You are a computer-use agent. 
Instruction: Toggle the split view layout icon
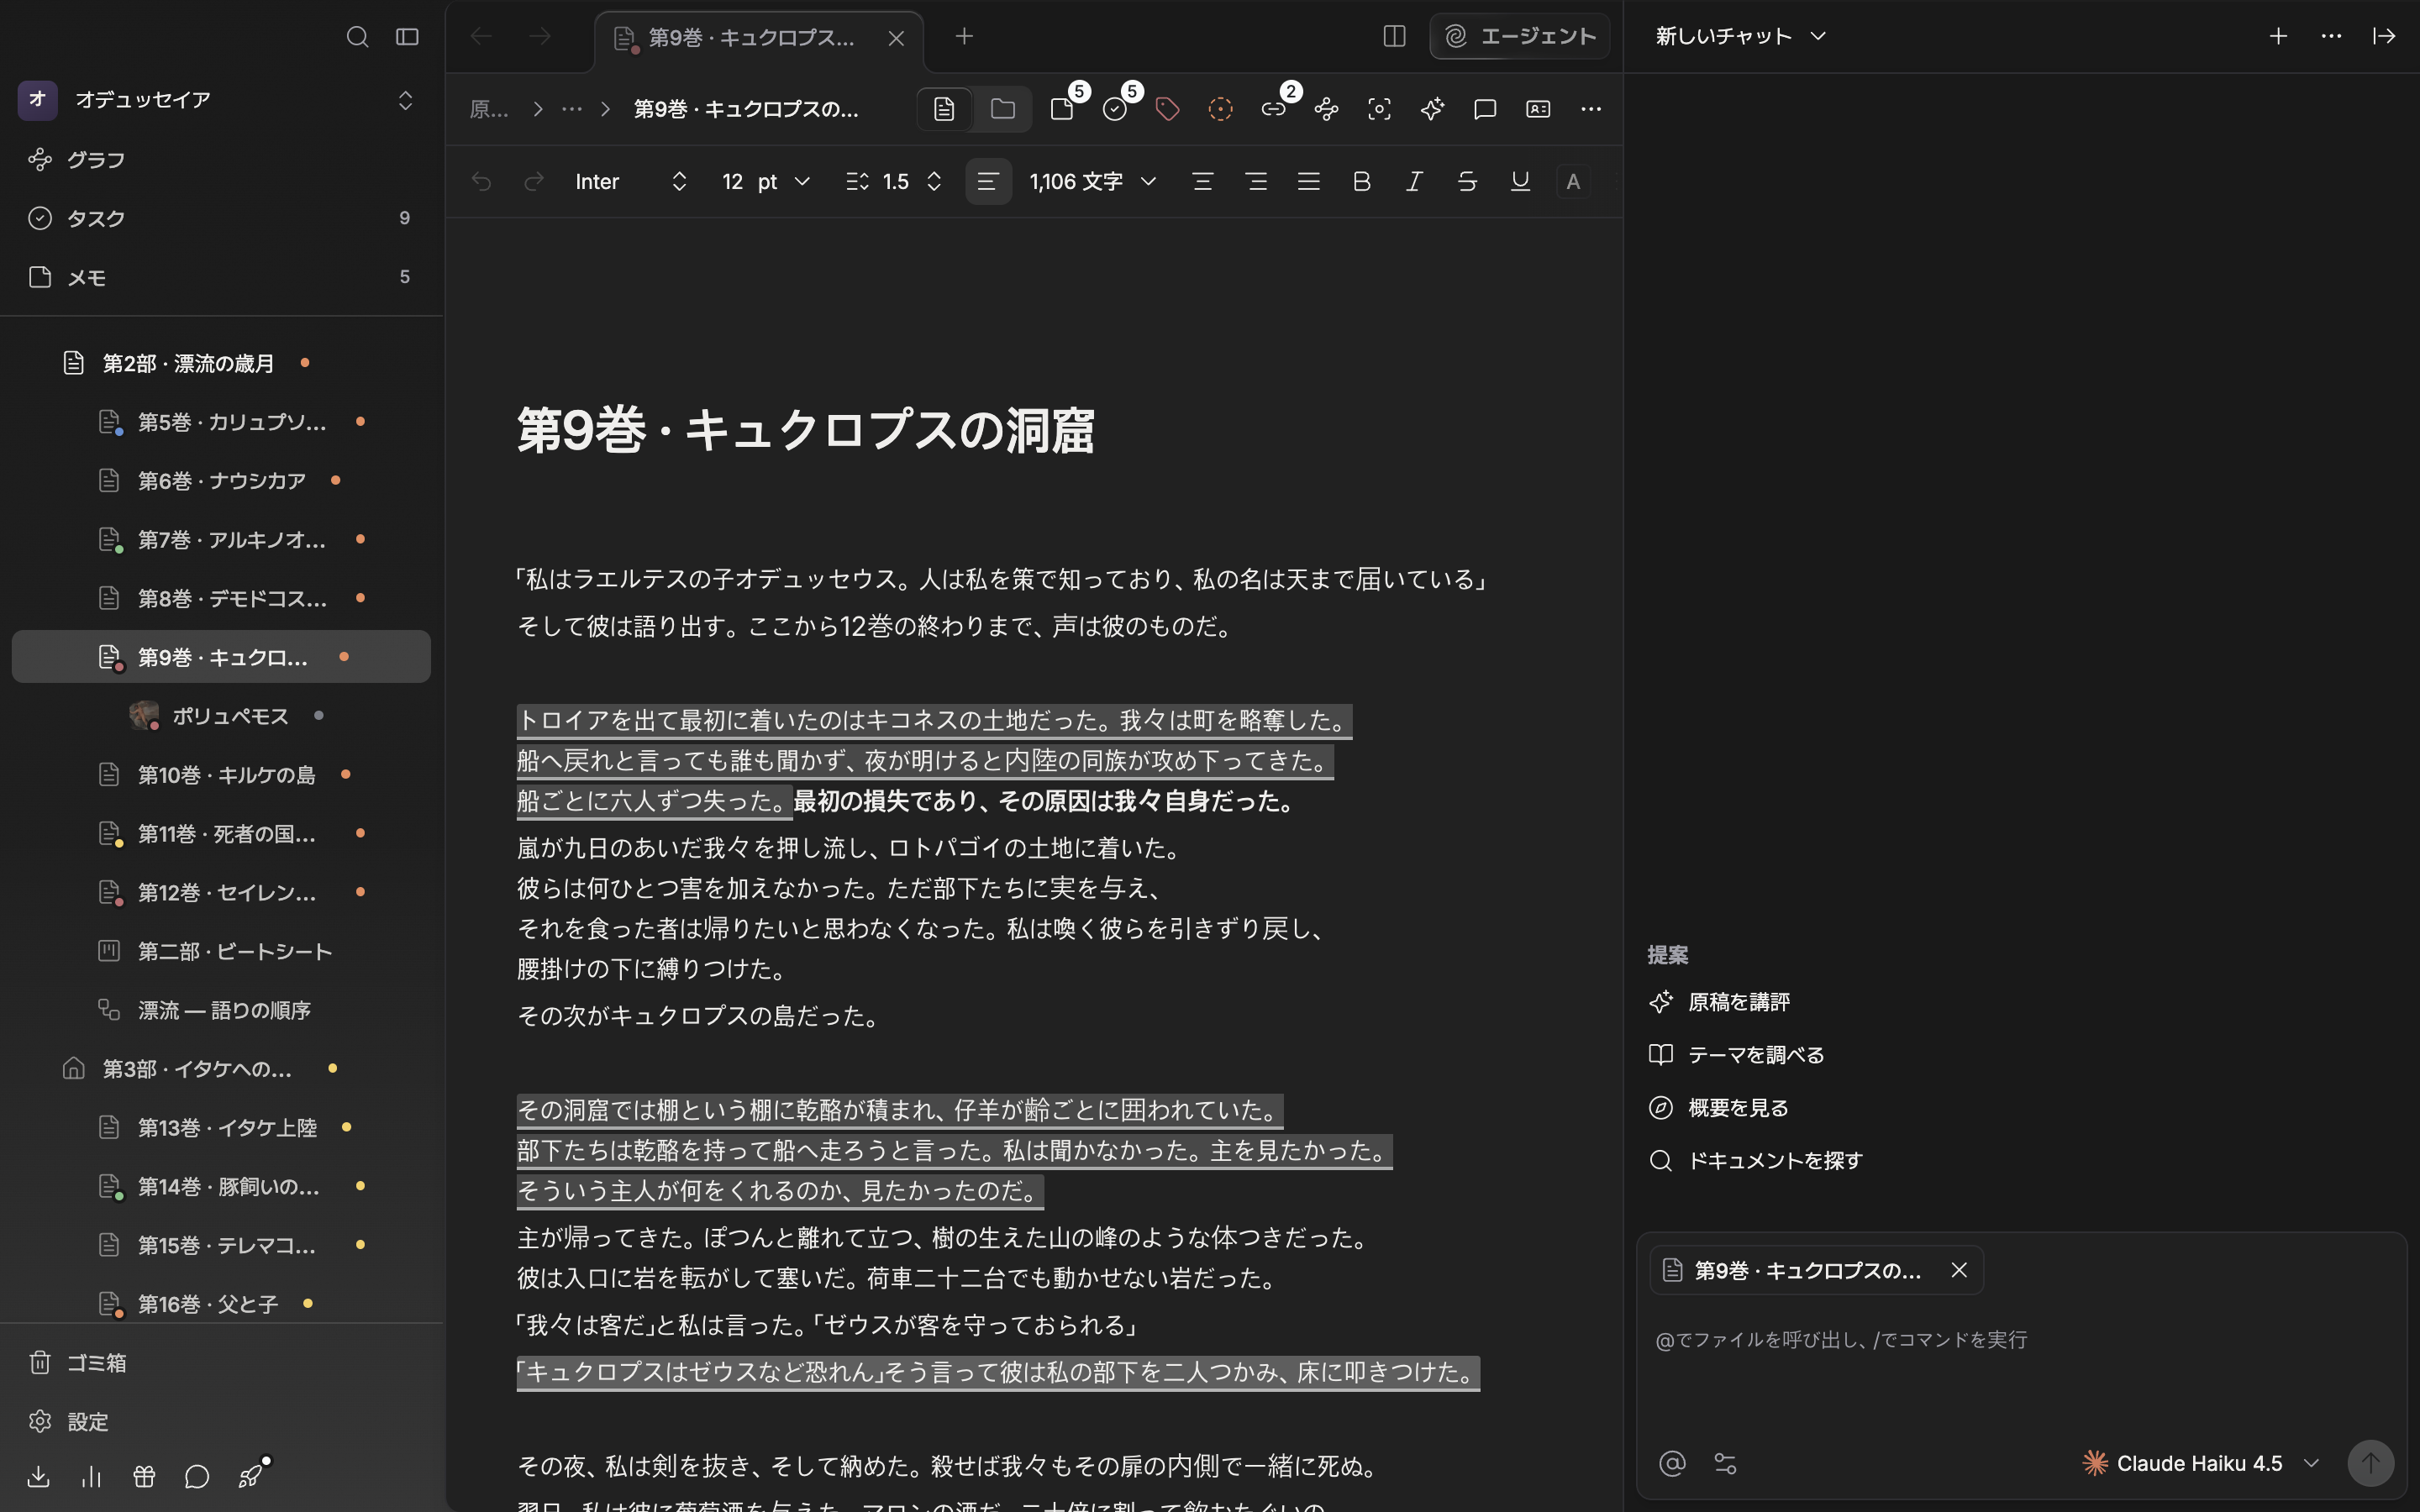pos(1394,37)
